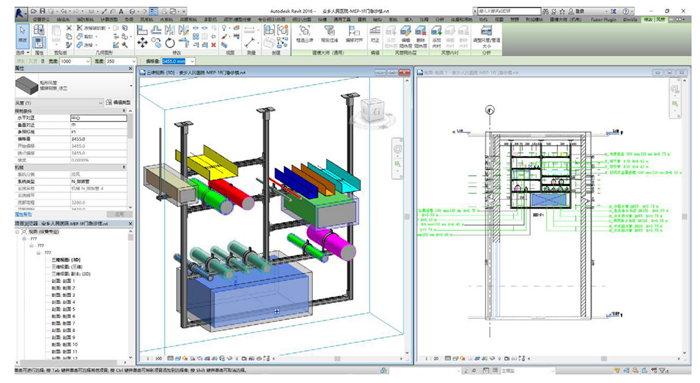Viewport: 700px width, 383px height.
Task: Click the ViewCube in 3D view
Action: [x=372, y=109]
